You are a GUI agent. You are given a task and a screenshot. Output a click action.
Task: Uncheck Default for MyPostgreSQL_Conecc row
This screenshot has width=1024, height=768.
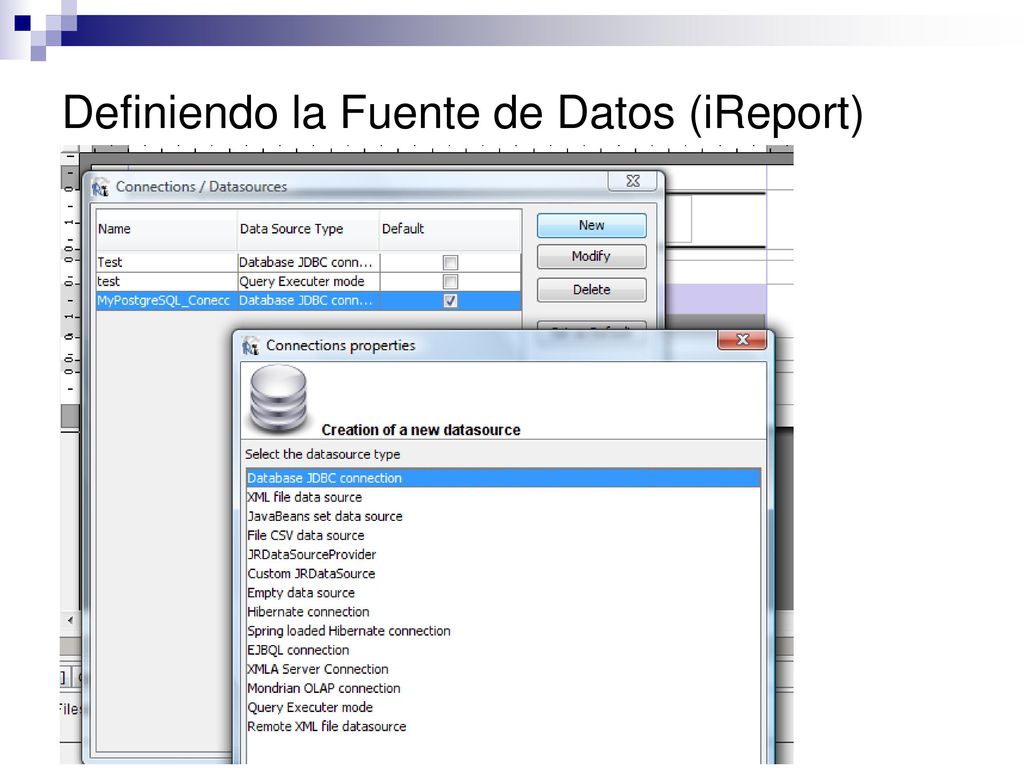pos(450,301)
